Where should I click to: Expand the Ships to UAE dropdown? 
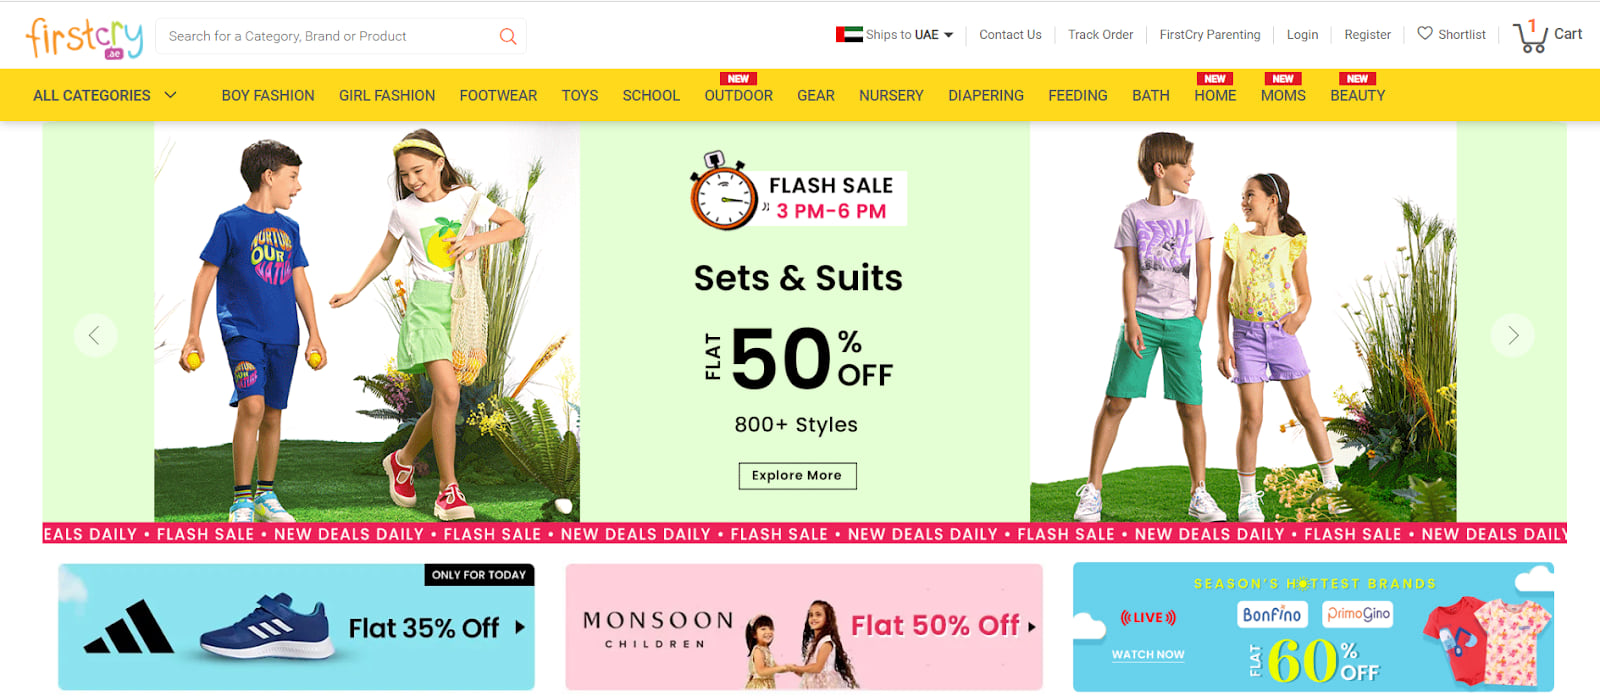click(x=895, y=34)
